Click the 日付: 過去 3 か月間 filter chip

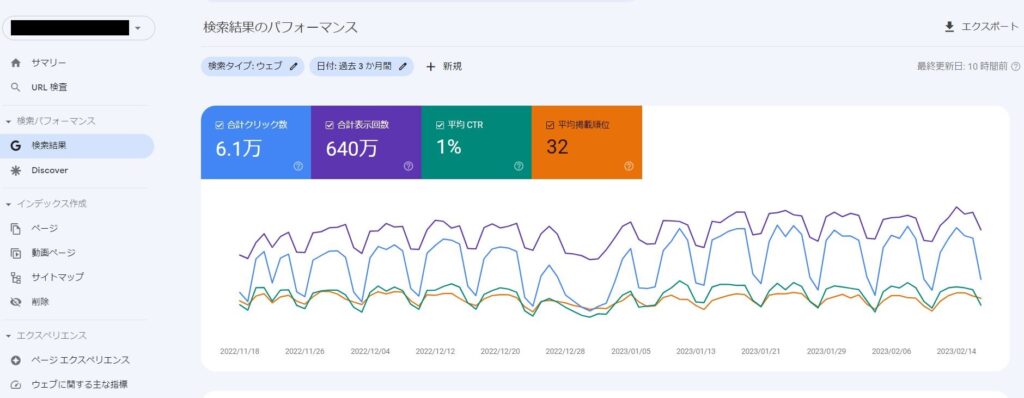(362, 66)
